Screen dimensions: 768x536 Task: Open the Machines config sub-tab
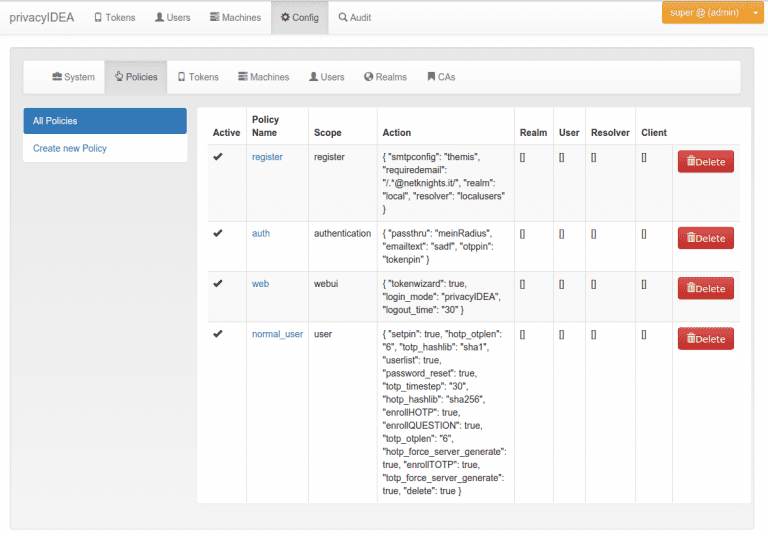[263, 77]
